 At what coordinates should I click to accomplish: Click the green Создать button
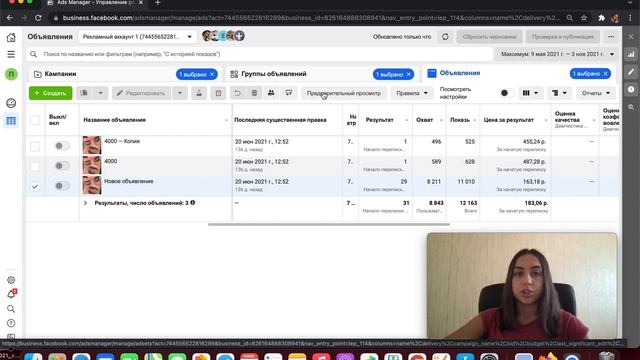51,93
